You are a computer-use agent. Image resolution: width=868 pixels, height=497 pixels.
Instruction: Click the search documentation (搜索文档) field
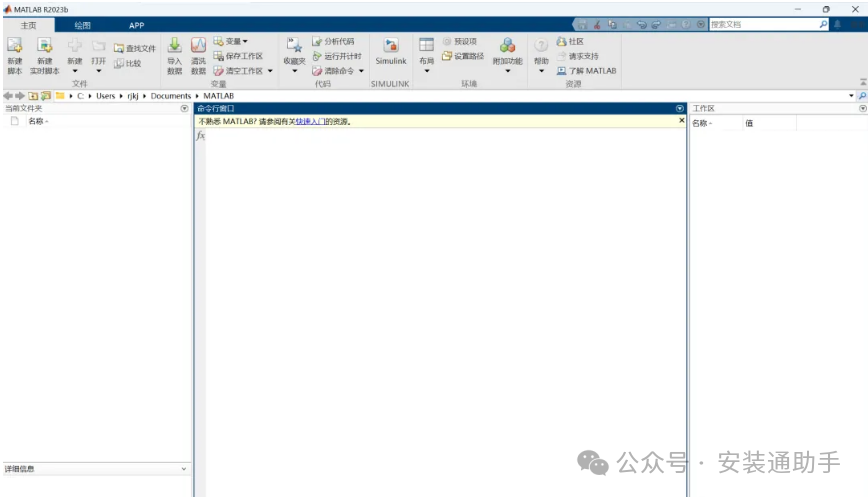pyautogui.click(x=763, y=24)
